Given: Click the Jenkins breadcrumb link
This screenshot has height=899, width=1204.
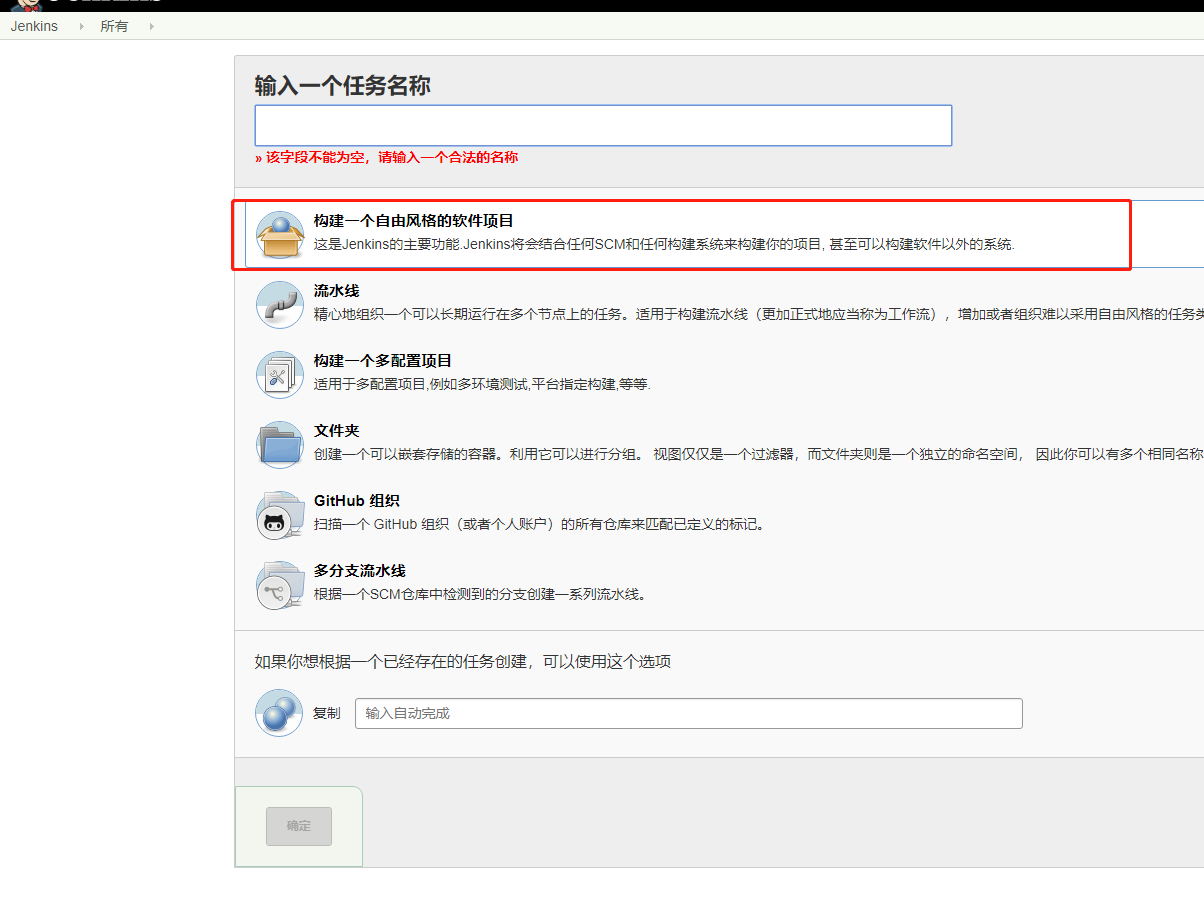Looking at the screenshot, I should point(34,26).
